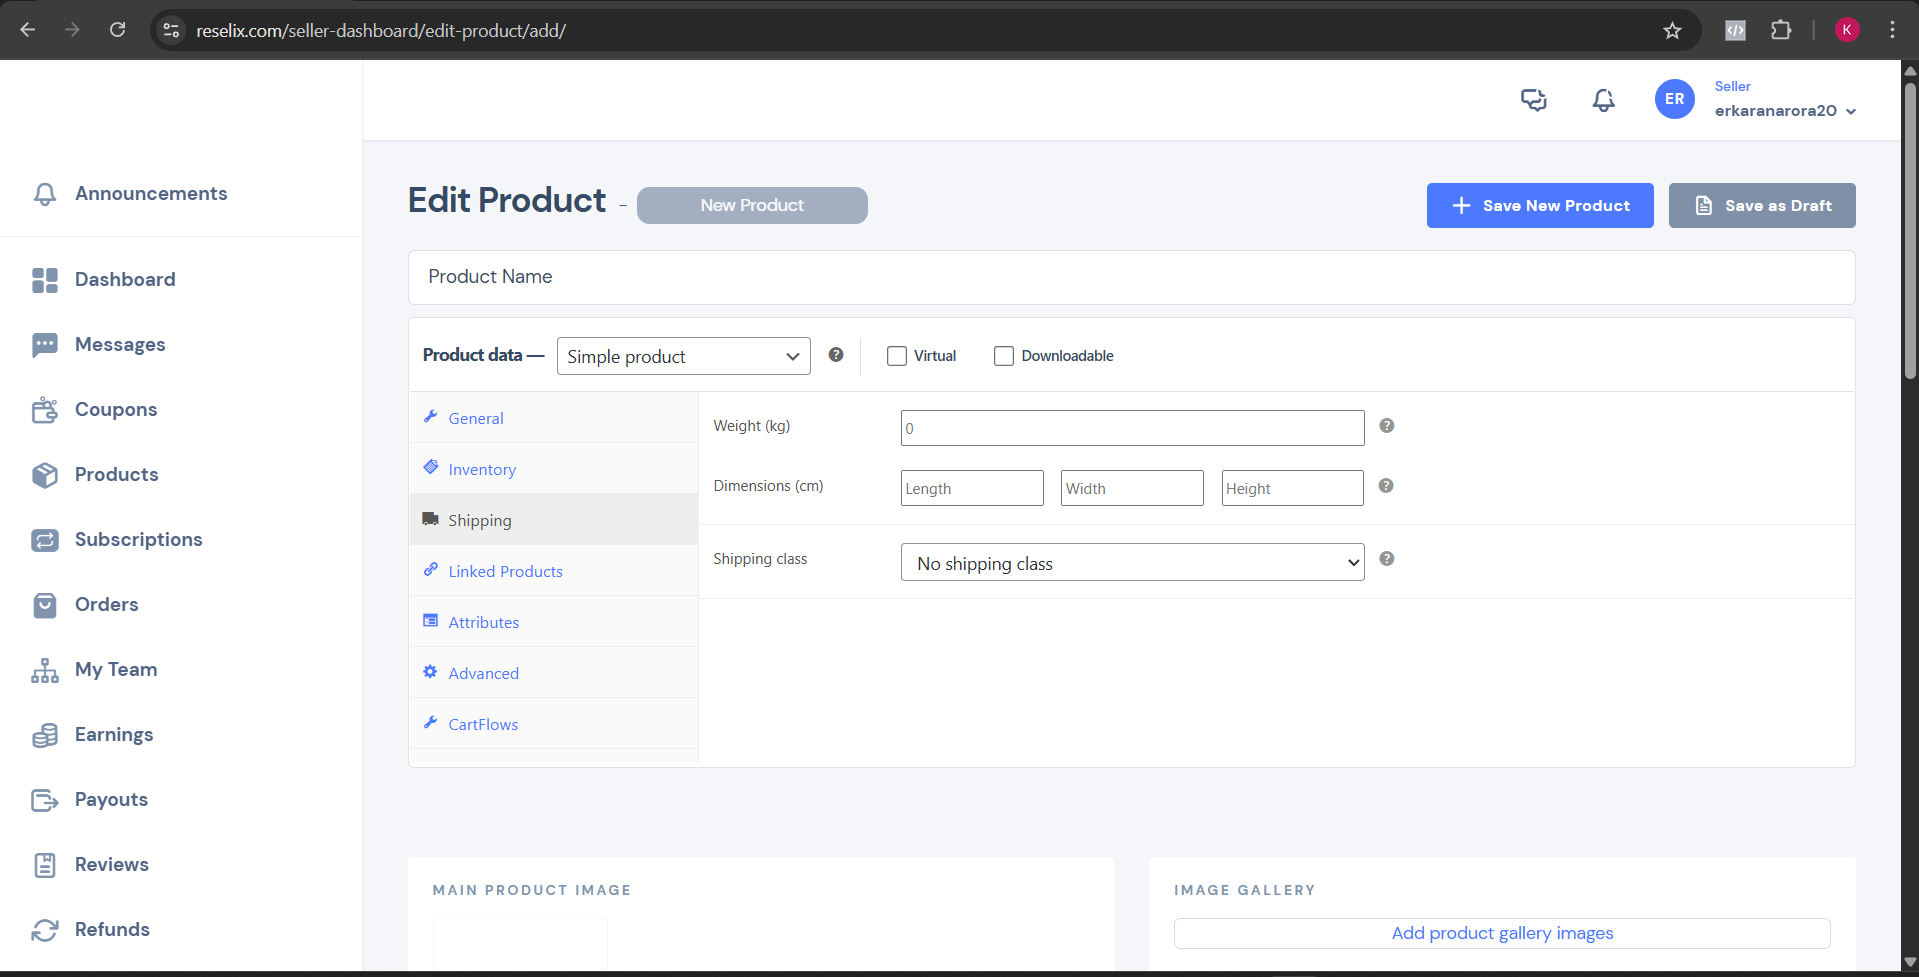Click the Refunds arrows icon
1919x977 pixels.
tap(44, 930)
